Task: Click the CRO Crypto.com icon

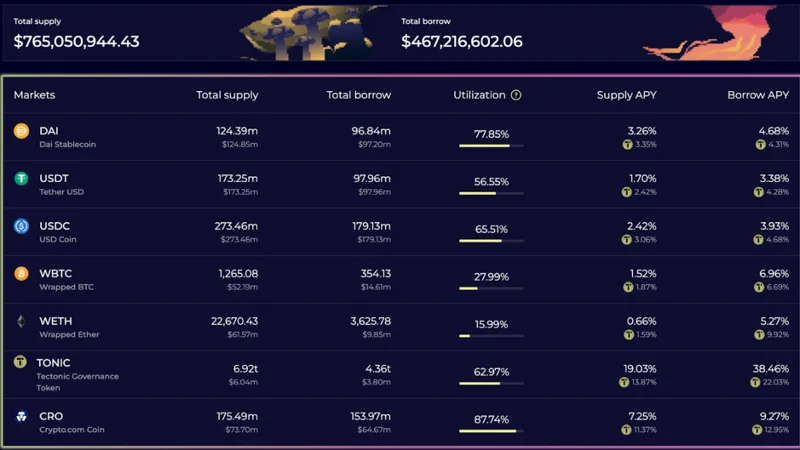Action: (x=21, y=416)
